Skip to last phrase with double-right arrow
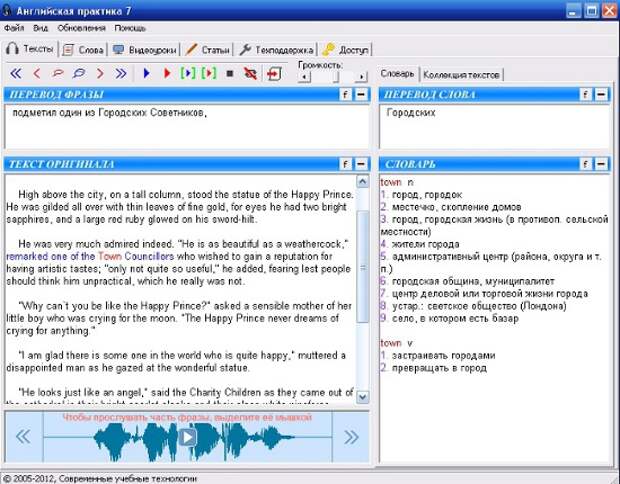 click(121, 73)
